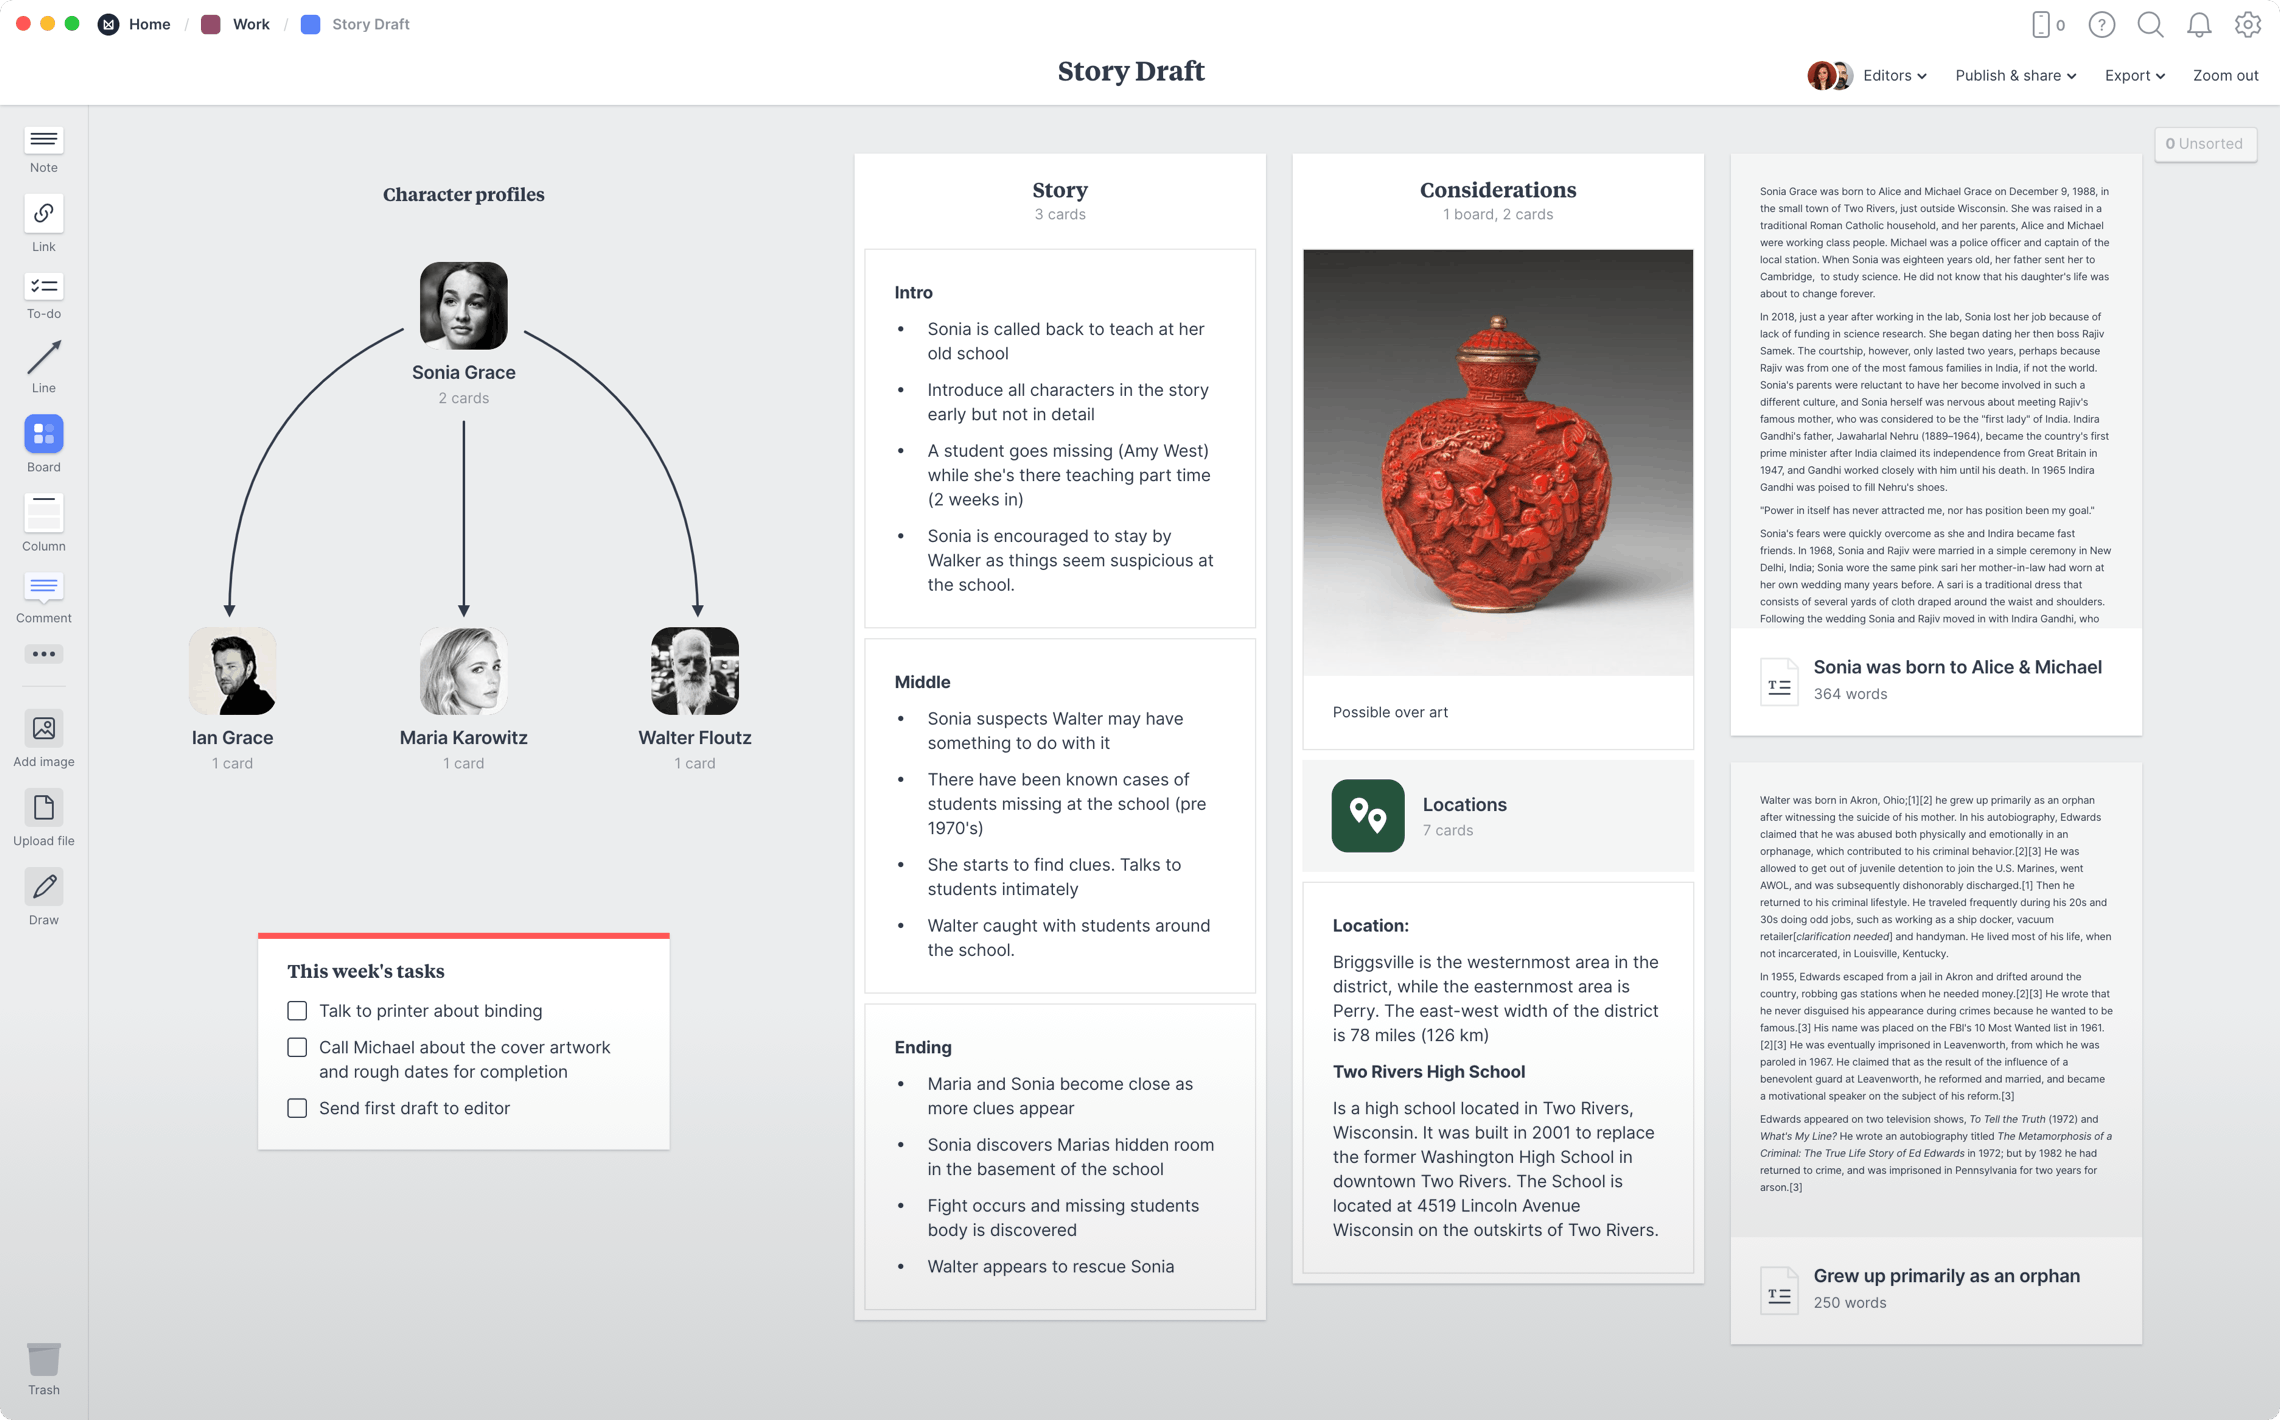Click Zoom out button in toolbar
The width and height of the screenshot is (2280, 1420).
(x=2228, y=74)
